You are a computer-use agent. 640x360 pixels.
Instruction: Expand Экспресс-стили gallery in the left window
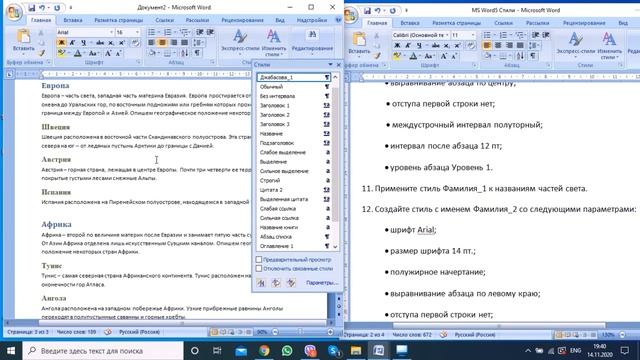tap(240, 43)
